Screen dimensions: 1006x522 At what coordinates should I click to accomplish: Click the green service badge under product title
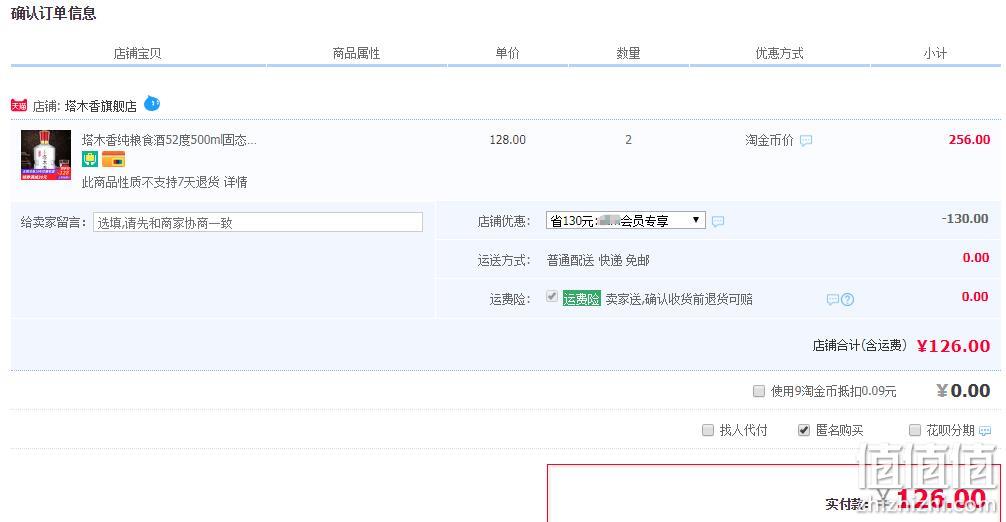90,159
